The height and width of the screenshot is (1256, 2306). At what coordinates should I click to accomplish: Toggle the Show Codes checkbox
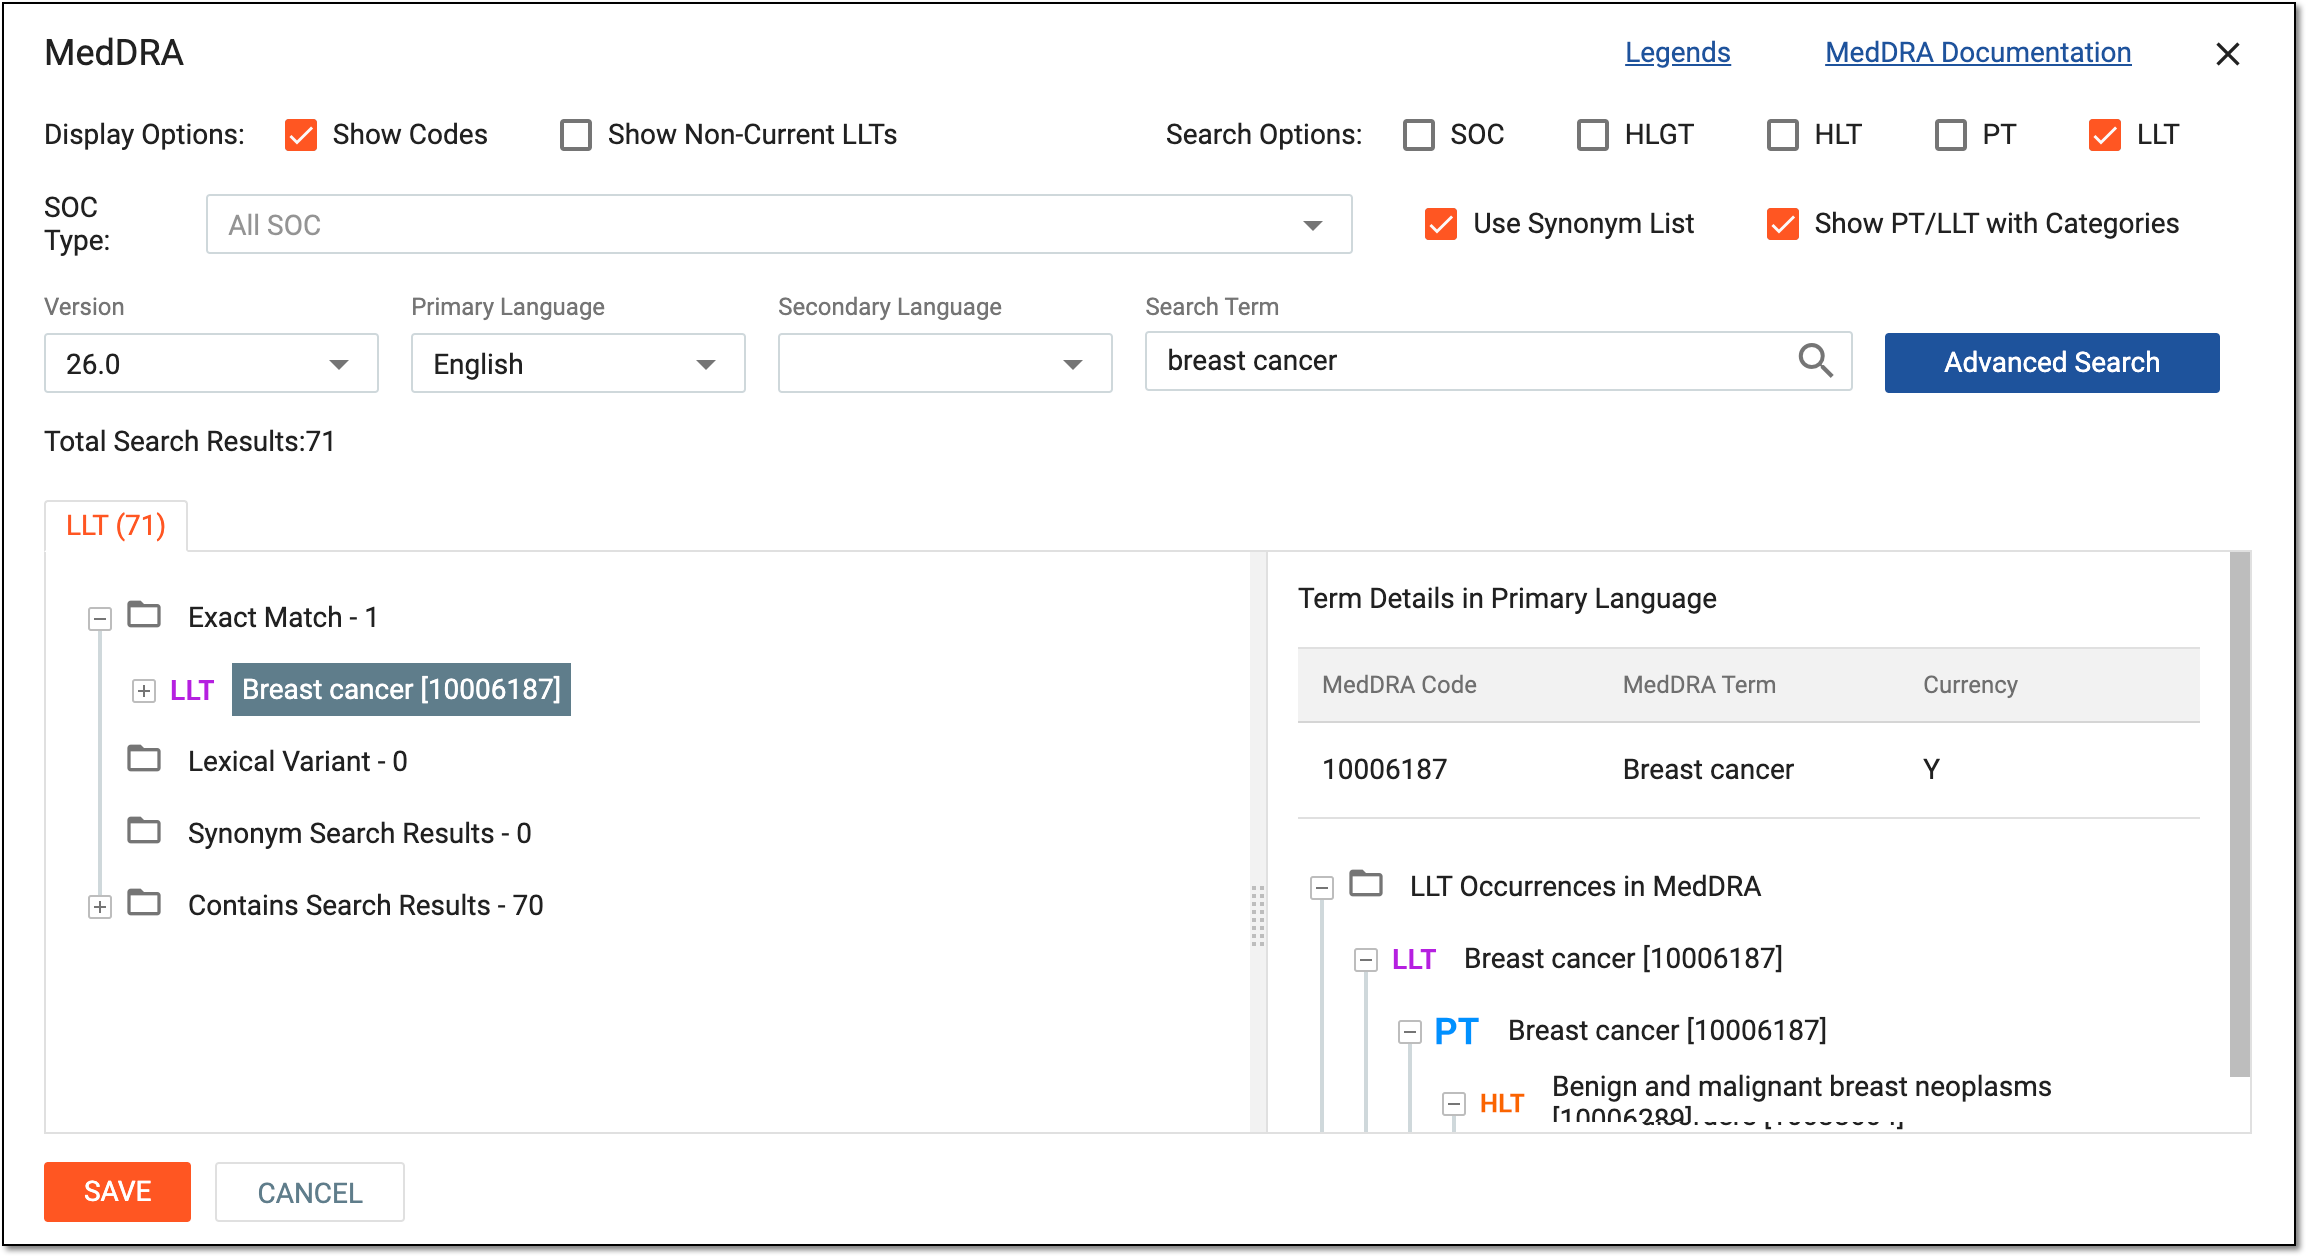pos(301,135)
